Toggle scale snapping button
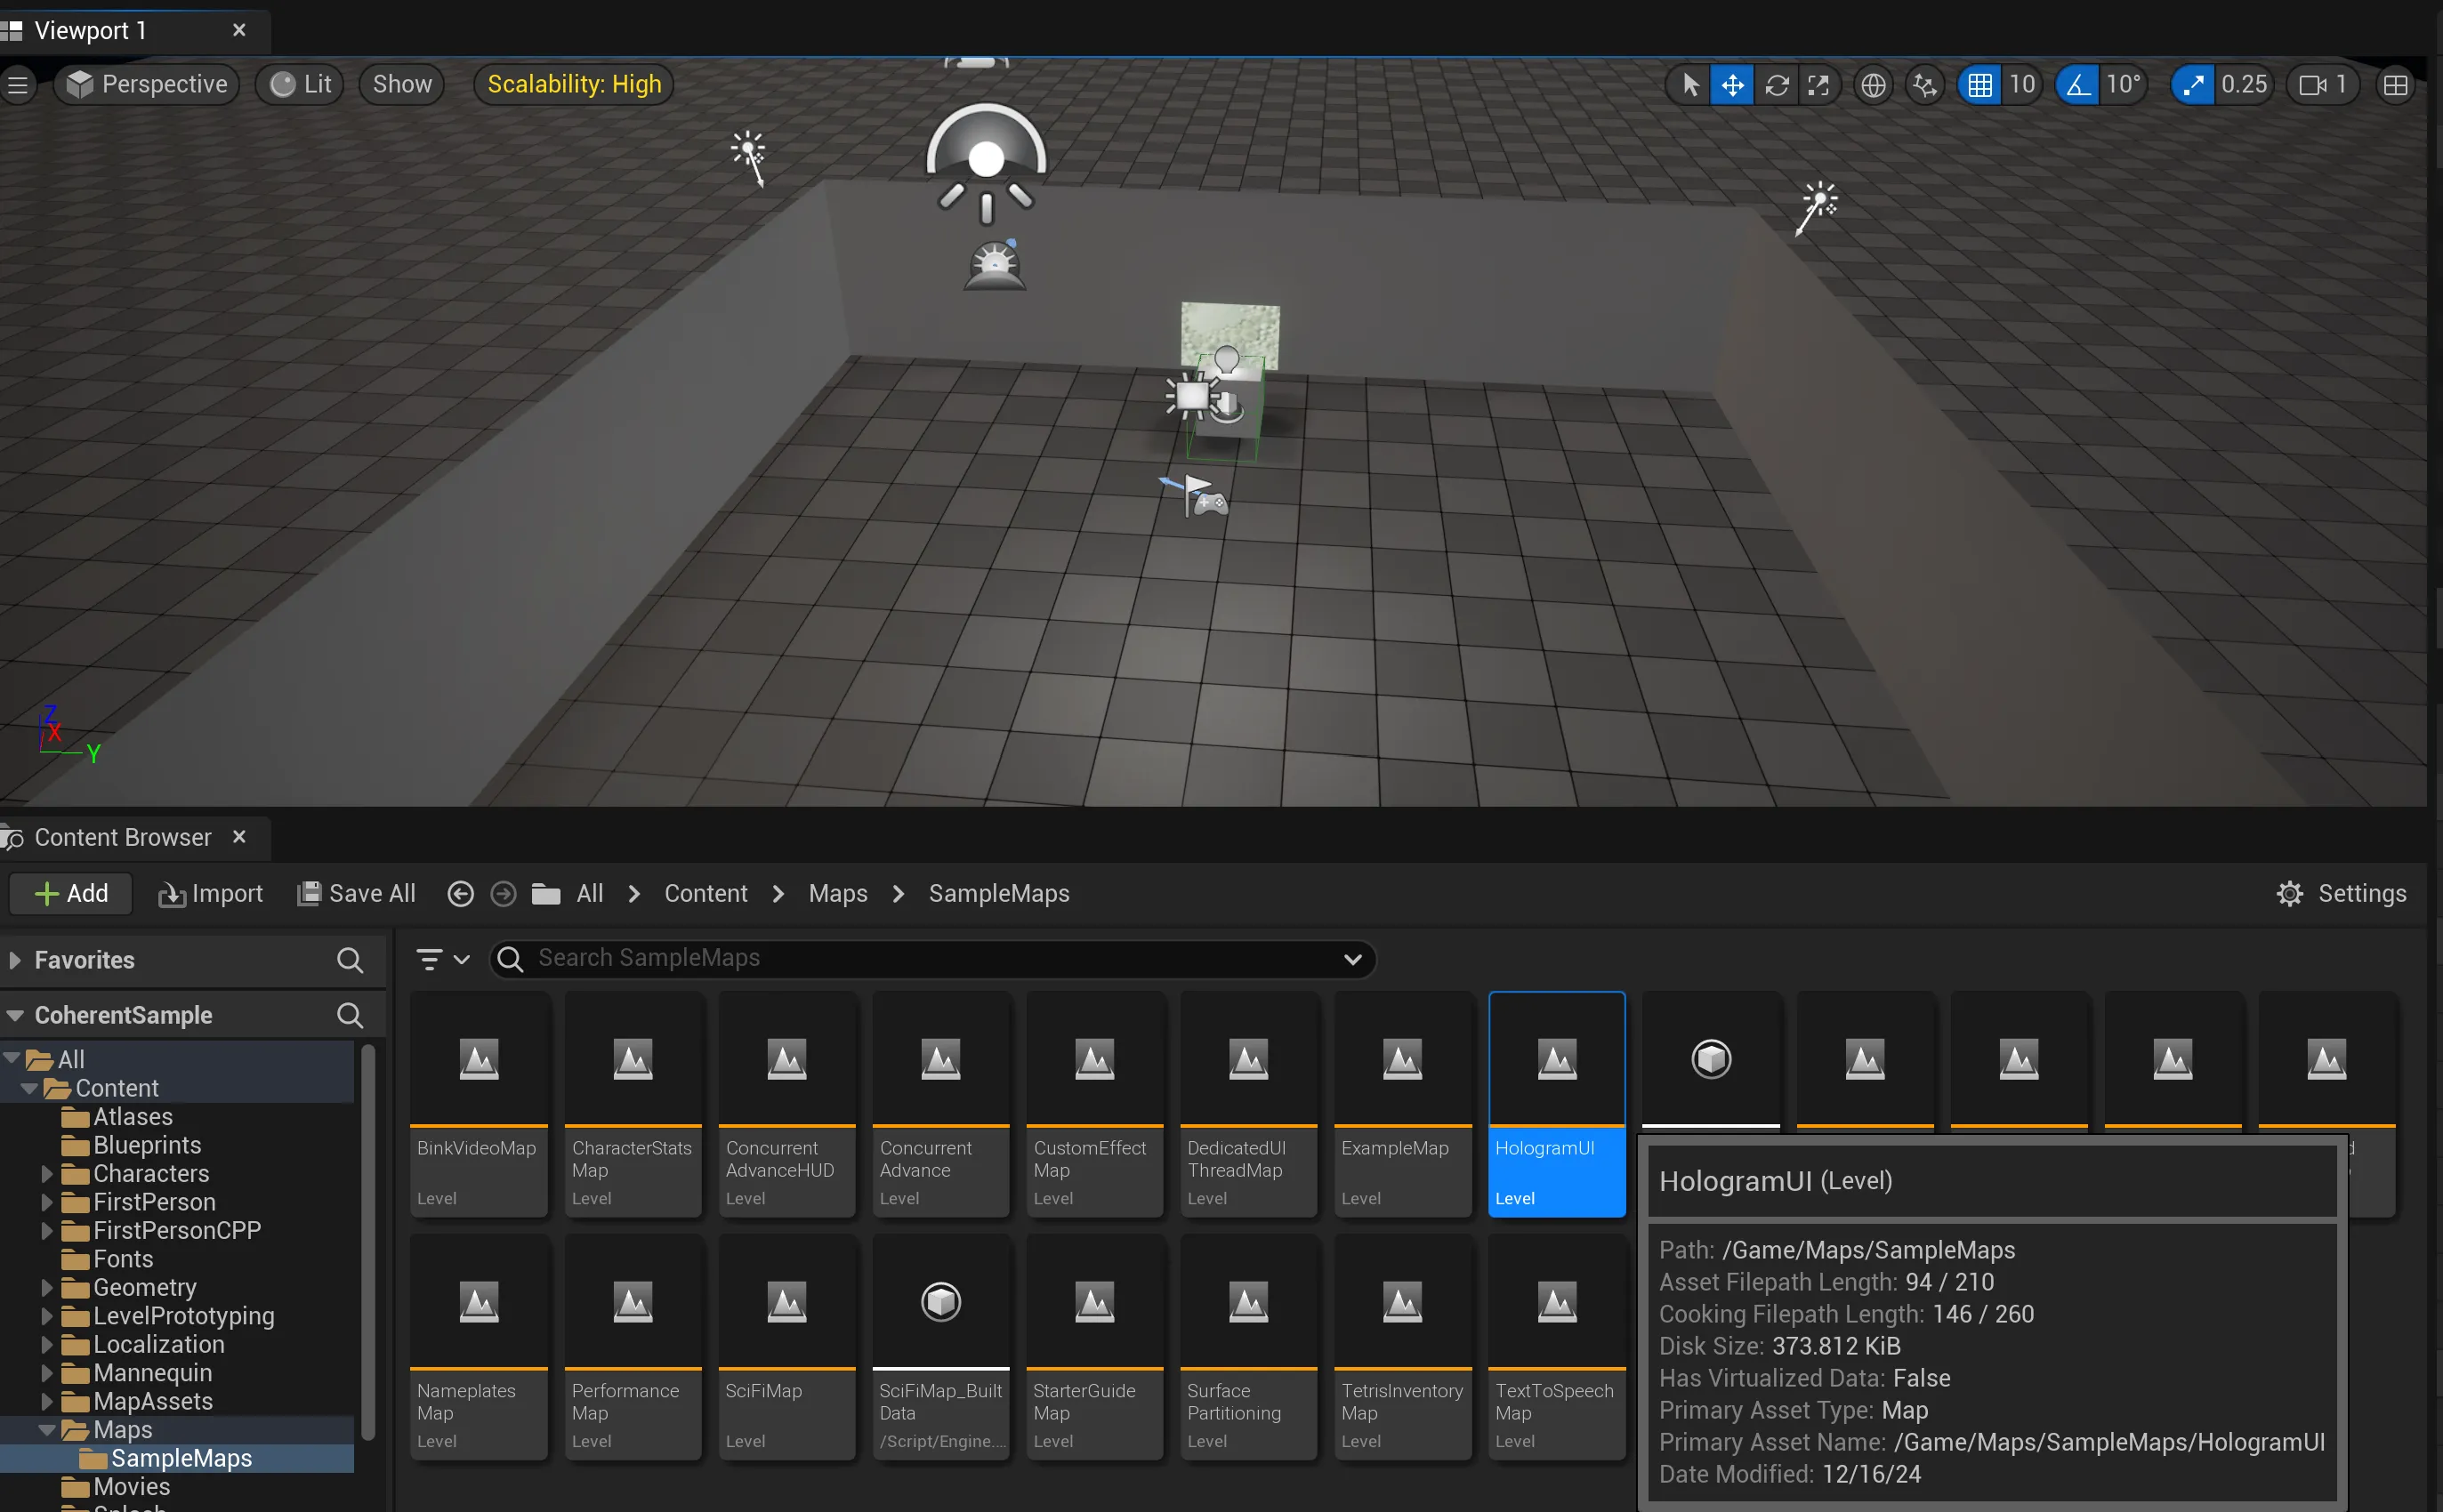This screenshot has width=2443, height=1512. point(2192,85)
